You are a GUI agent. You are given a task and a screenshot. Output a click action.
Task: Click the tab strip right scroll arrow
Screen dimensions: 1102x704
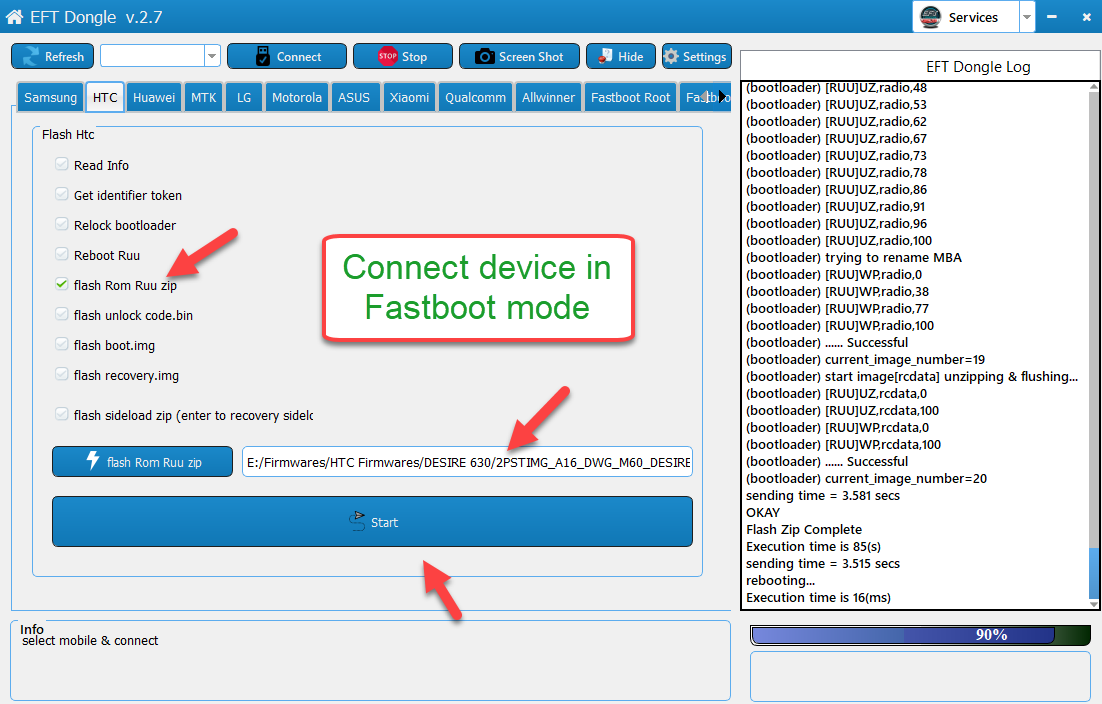[x=723, y=97]
